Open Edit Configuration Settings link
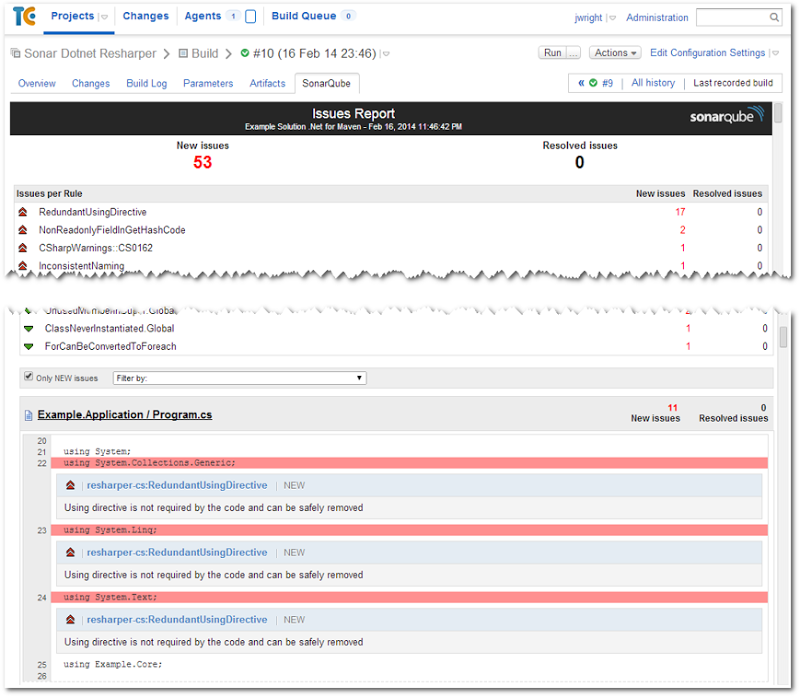Image resolution: width=800 pixels, height=698 pixels. tap(707, 53)
